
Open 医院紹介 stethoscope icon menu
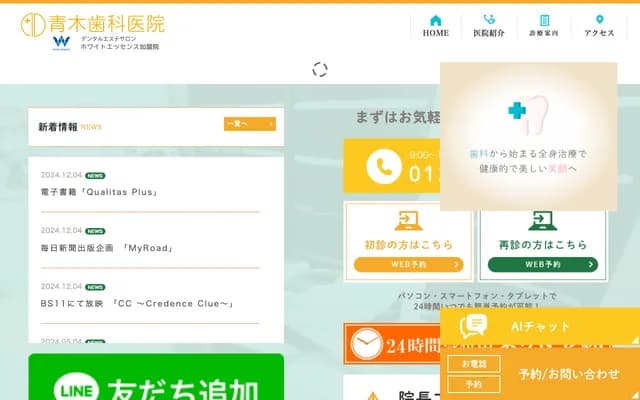pyautogui.click(x=490, y=20)
